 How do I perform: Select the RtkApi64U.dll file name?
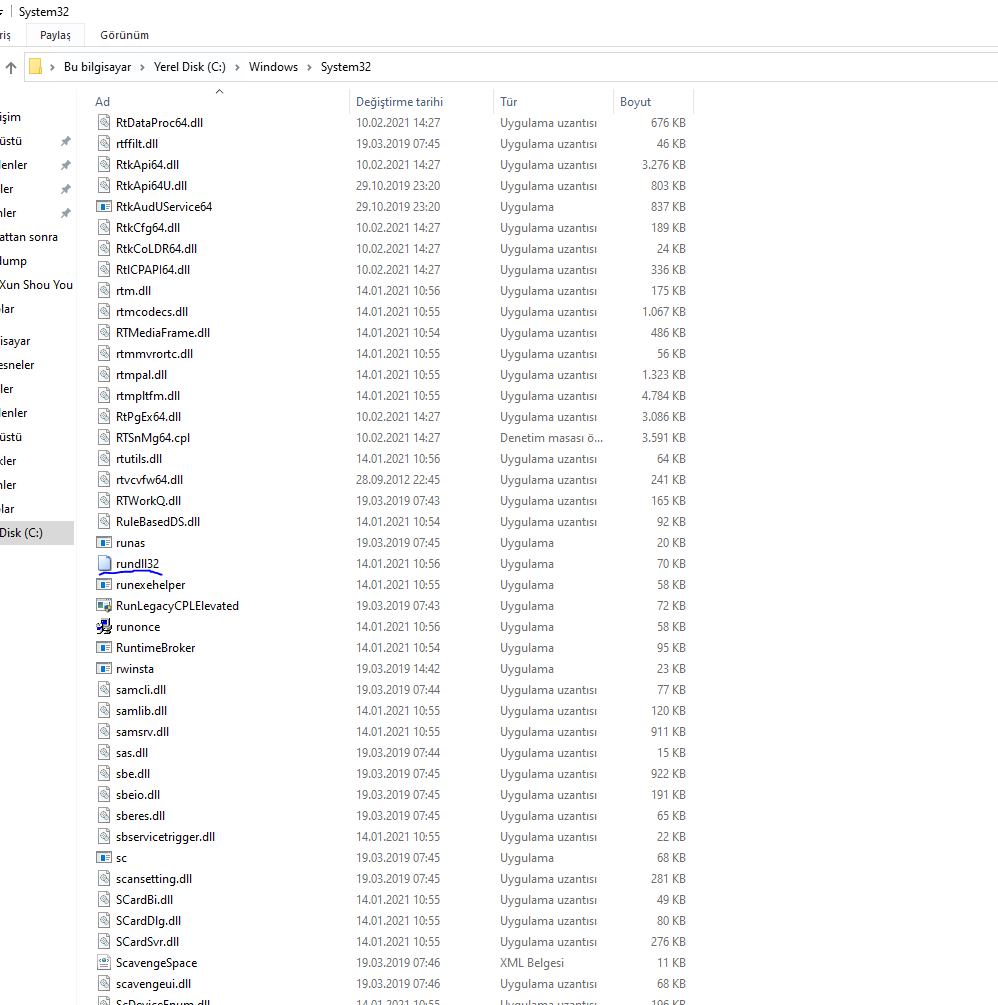[151, 186]
